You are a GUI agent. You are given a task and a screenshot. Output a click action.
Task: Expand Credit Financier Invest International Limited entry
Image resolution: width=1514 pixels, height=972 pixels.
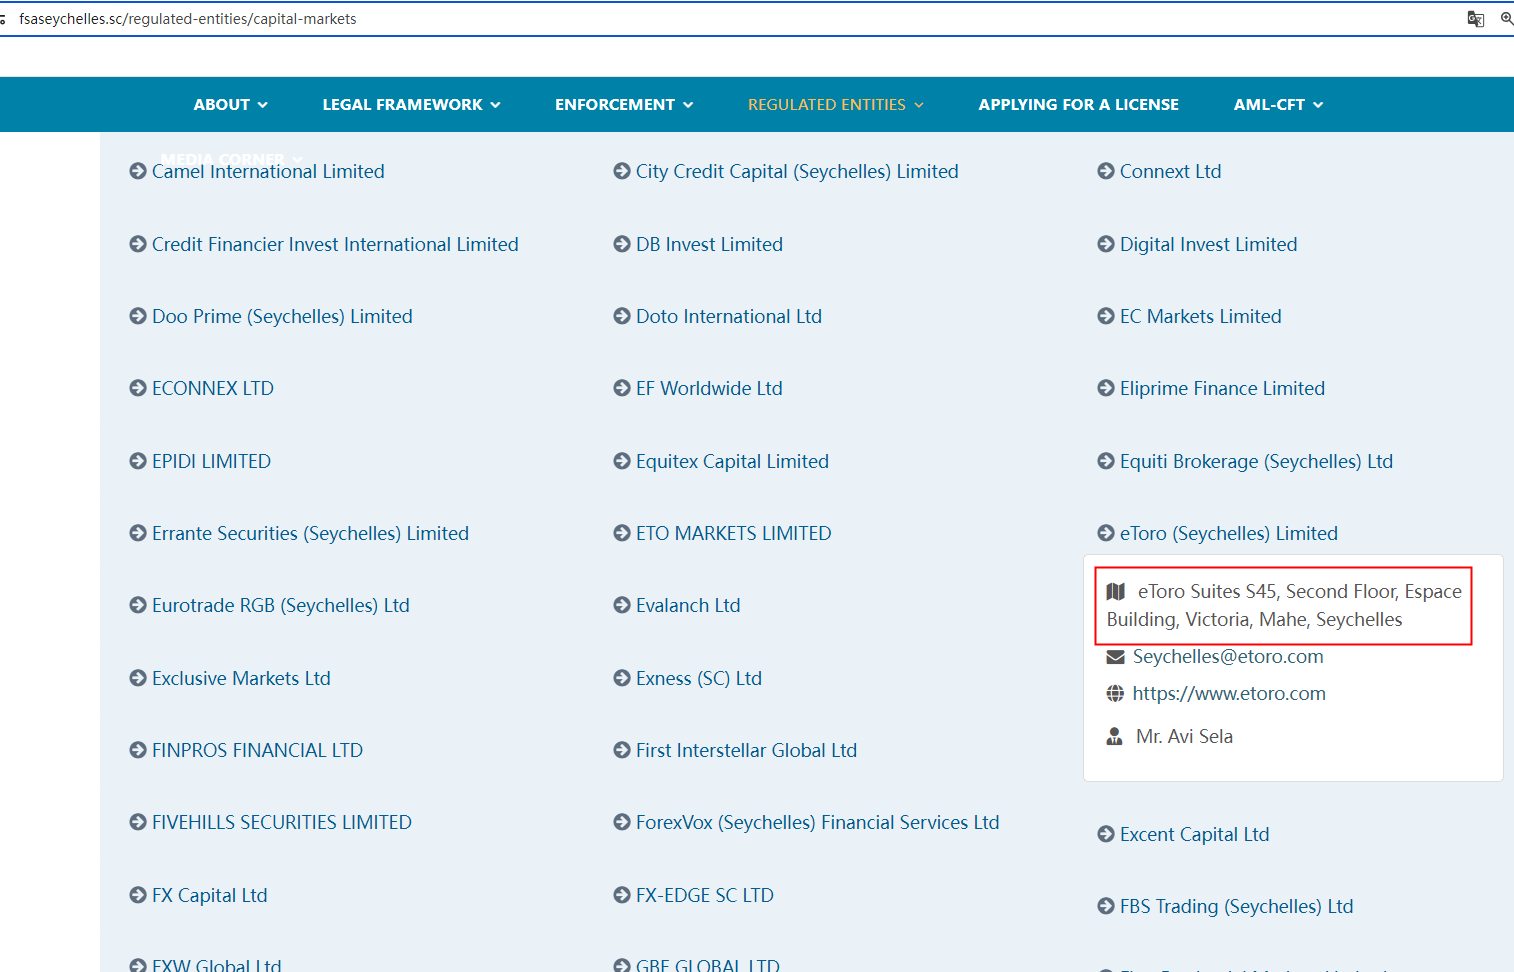coord(335,244)
